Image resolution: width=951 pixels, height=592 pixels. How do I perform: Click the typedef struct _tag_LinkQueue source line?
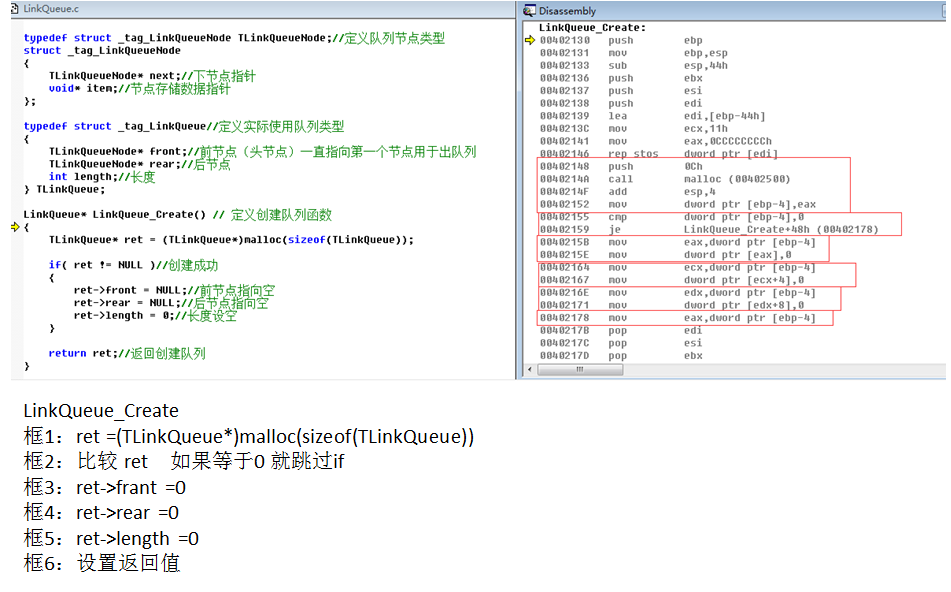(x=184, y=126)
